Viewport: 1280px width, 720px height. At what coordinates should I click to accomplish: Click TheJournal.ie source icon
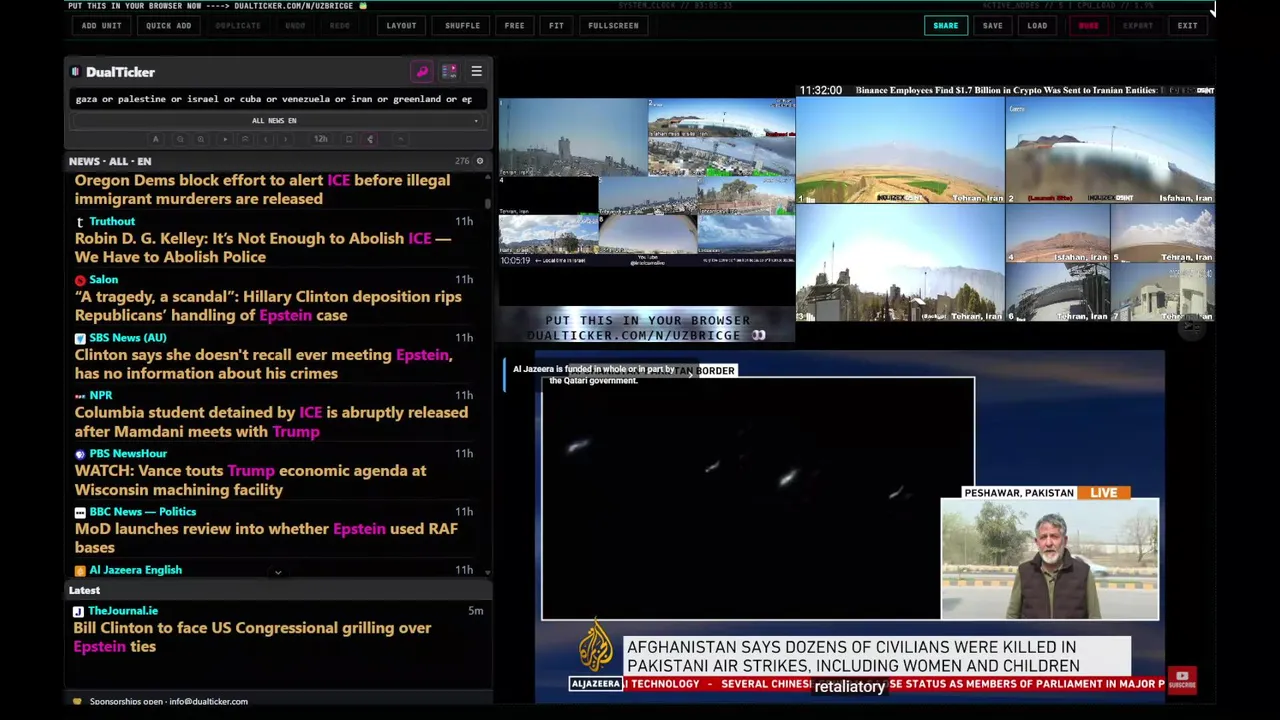point(78,611)
